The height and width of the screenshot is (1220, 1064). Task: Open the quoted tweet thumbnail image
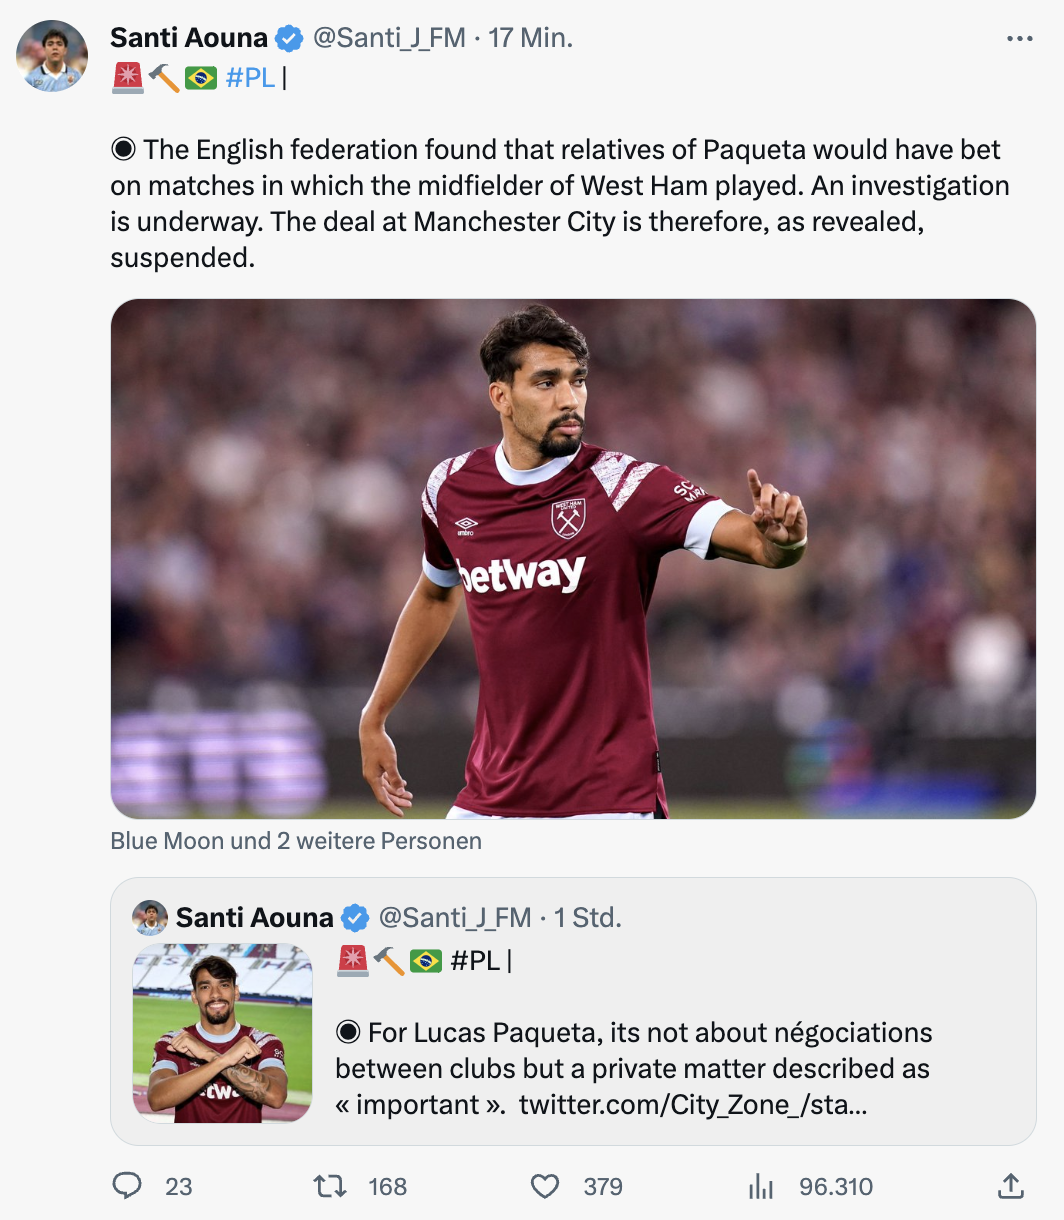(x=222, y=1033)
